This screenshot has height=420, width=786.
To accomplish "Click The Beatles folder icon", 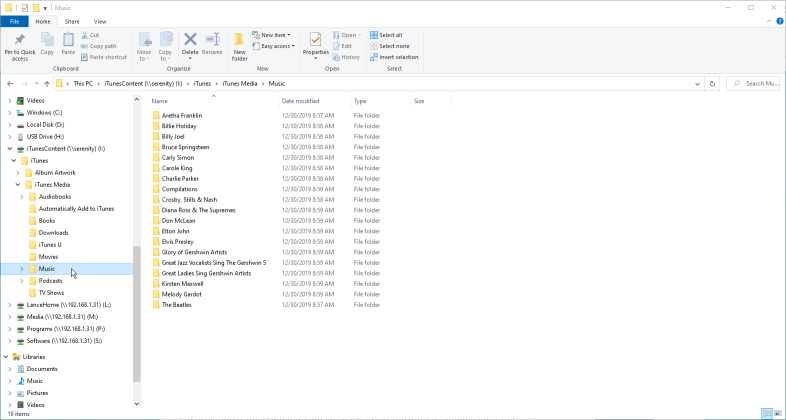I will [x=156, y=305].
